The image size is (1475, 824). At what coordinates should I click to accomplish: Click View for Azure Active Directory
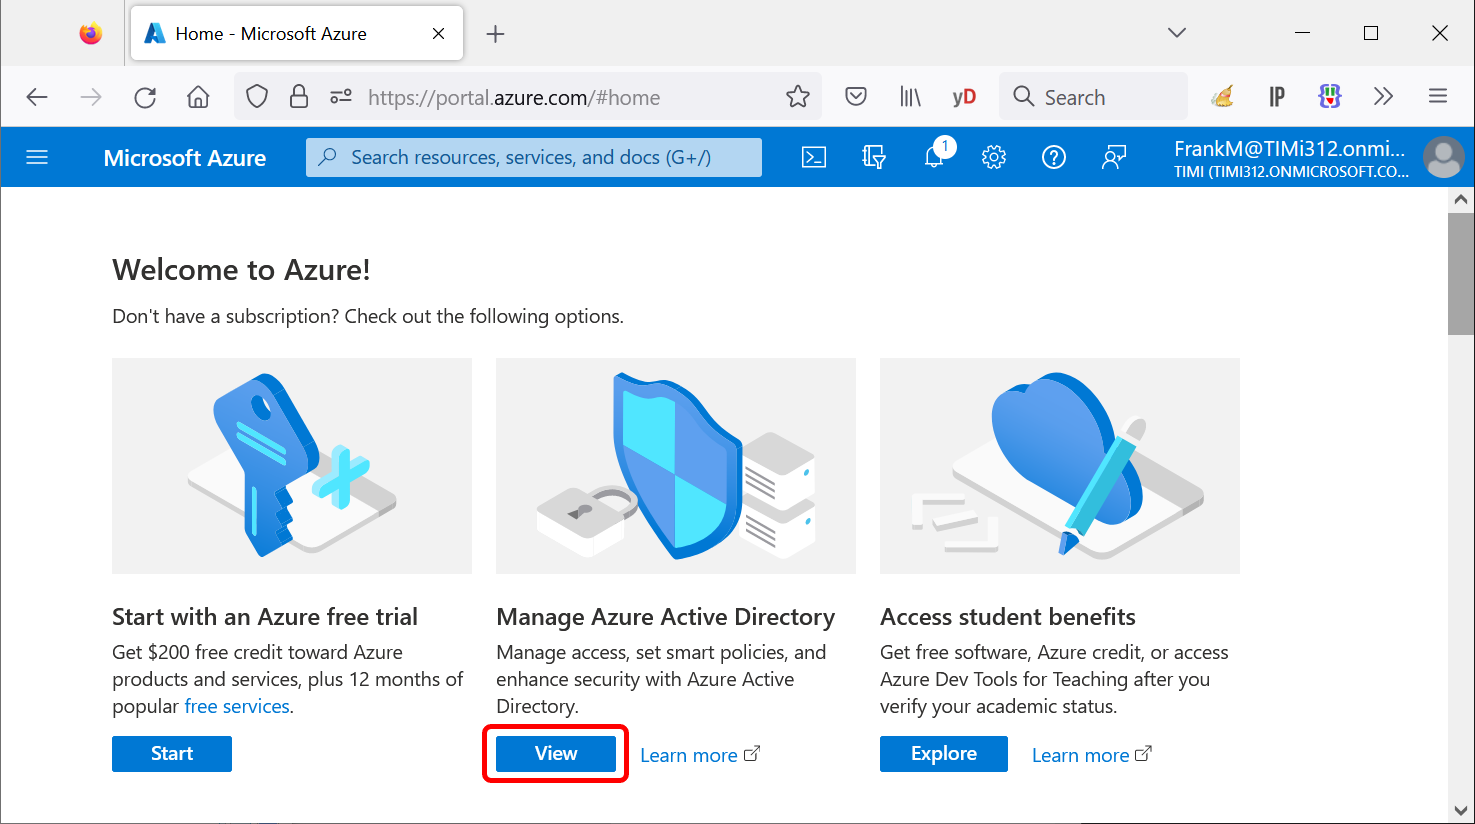(x=556, y=754)
